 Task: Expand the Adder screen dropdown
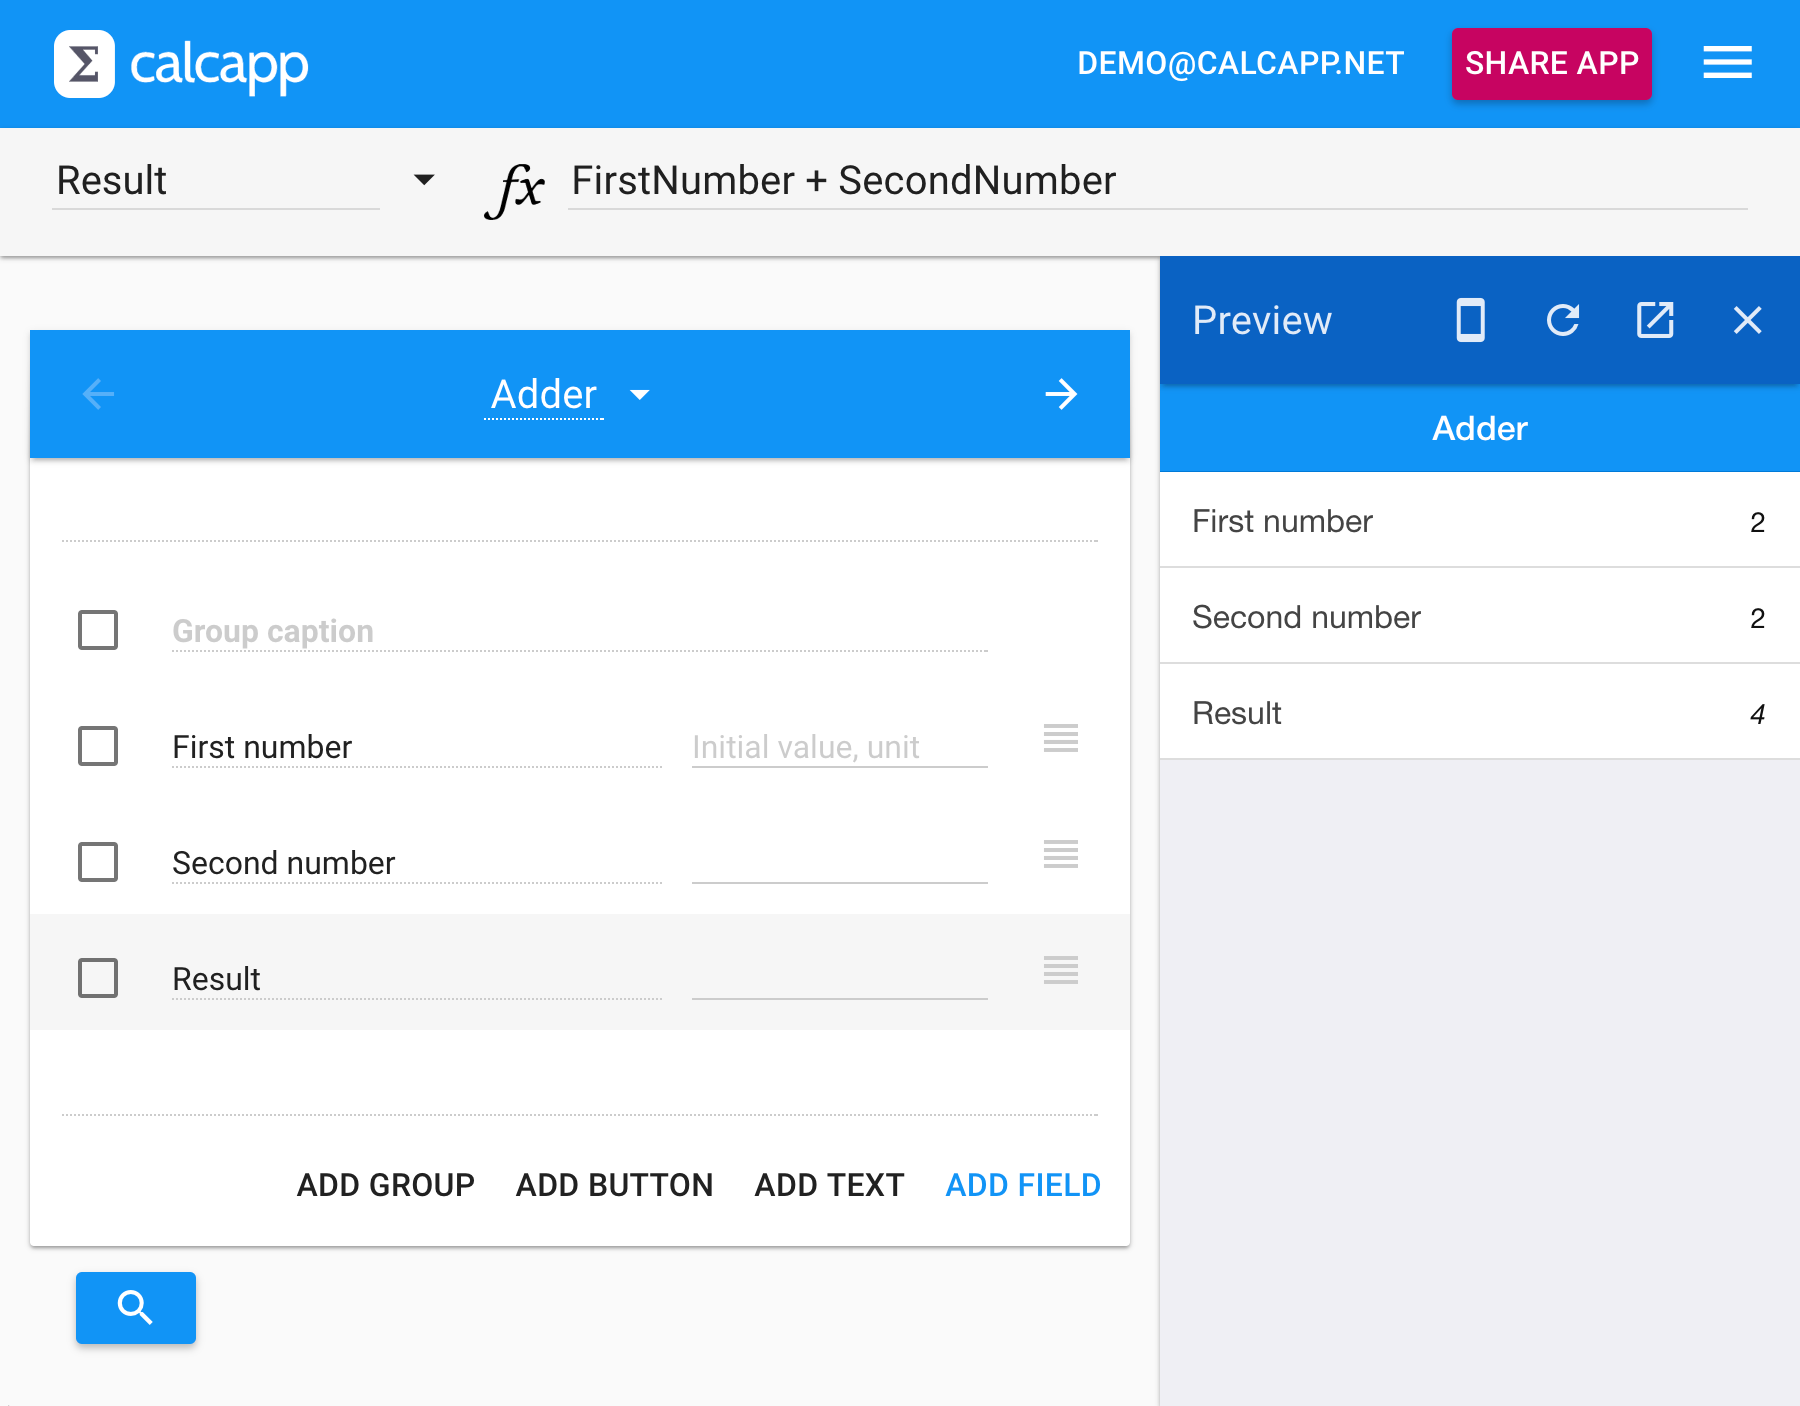(640, 394)
